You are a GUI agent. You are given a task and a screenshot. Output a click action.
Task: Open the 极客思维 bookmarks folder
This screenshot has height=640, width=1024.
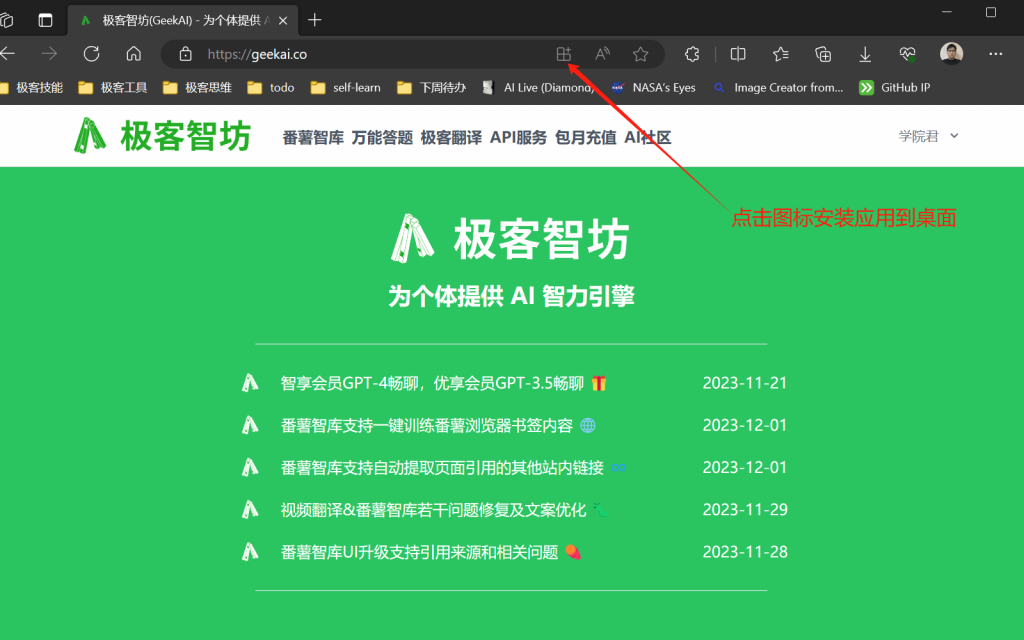197,88
